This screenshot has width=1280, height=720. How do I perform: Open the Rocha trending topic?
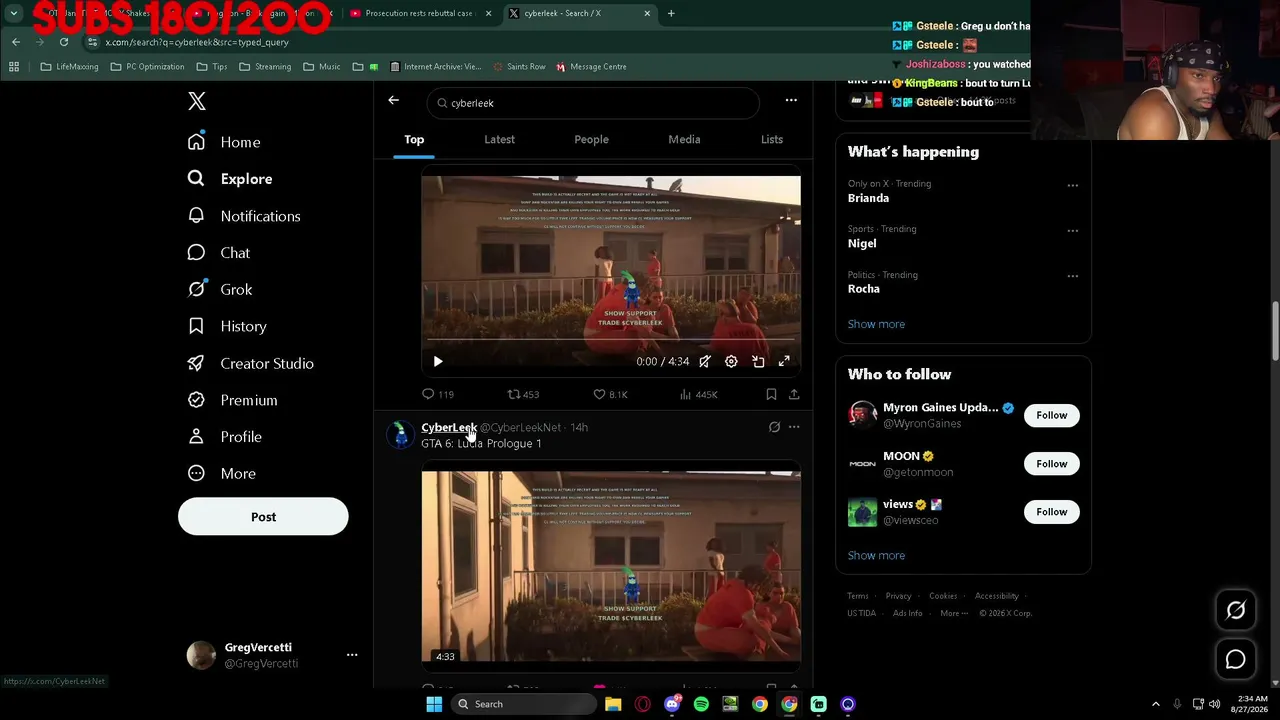click(x=864, y=289)
